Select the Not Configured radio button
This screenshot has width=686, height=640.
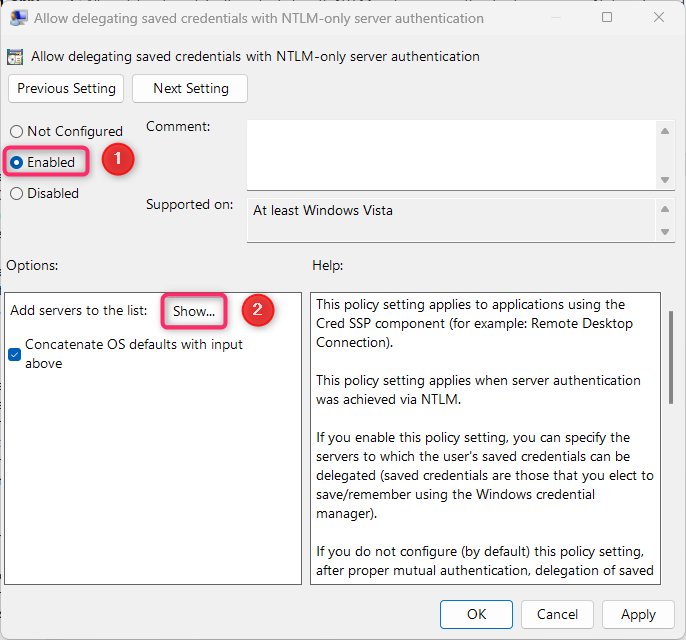tap(16, 131)
